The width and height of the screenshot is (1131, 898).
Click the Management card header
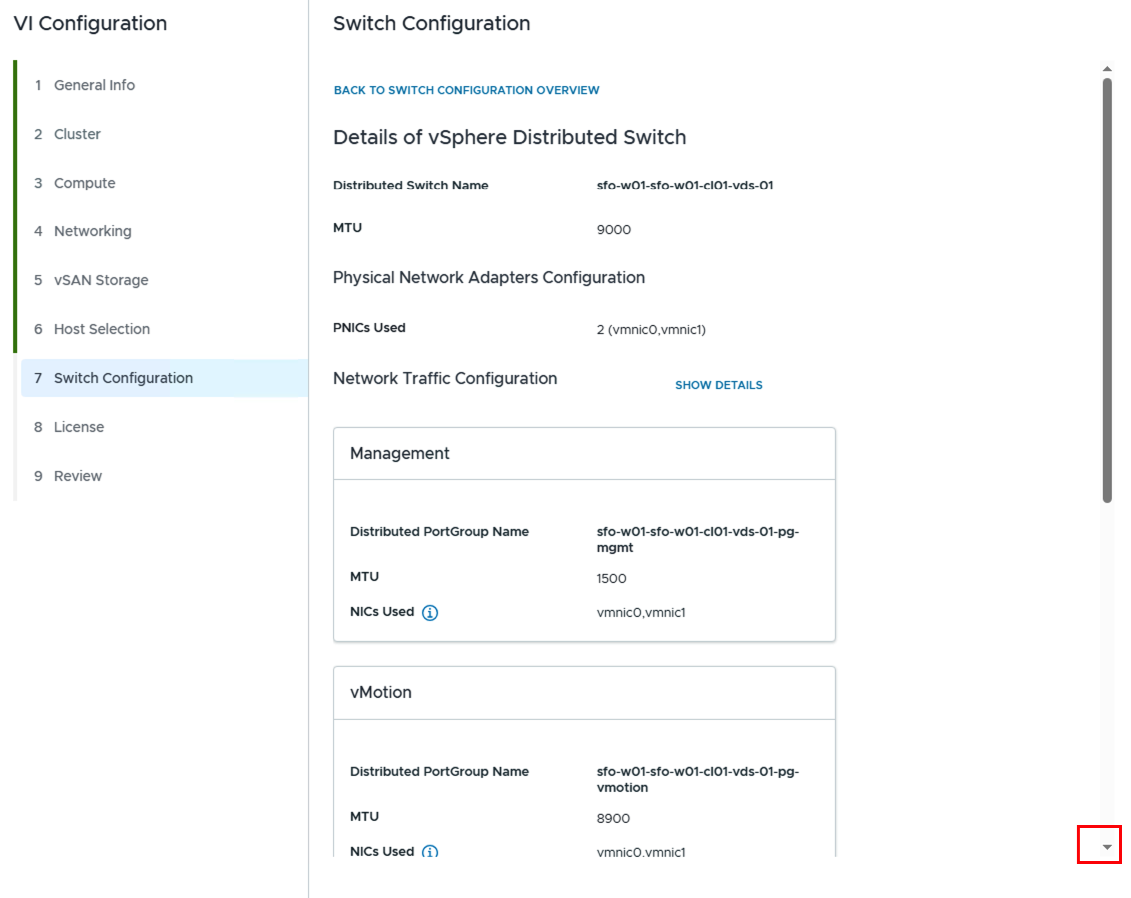coord(584,454)
